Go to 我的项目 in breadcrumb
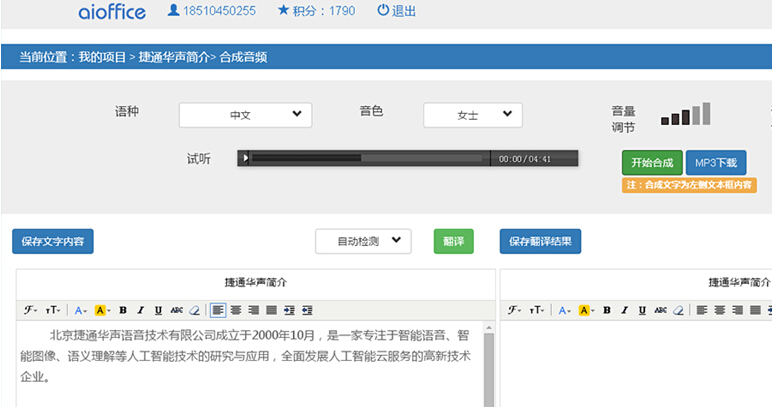Screen dimensions: 773x407 tap(102, 57)
